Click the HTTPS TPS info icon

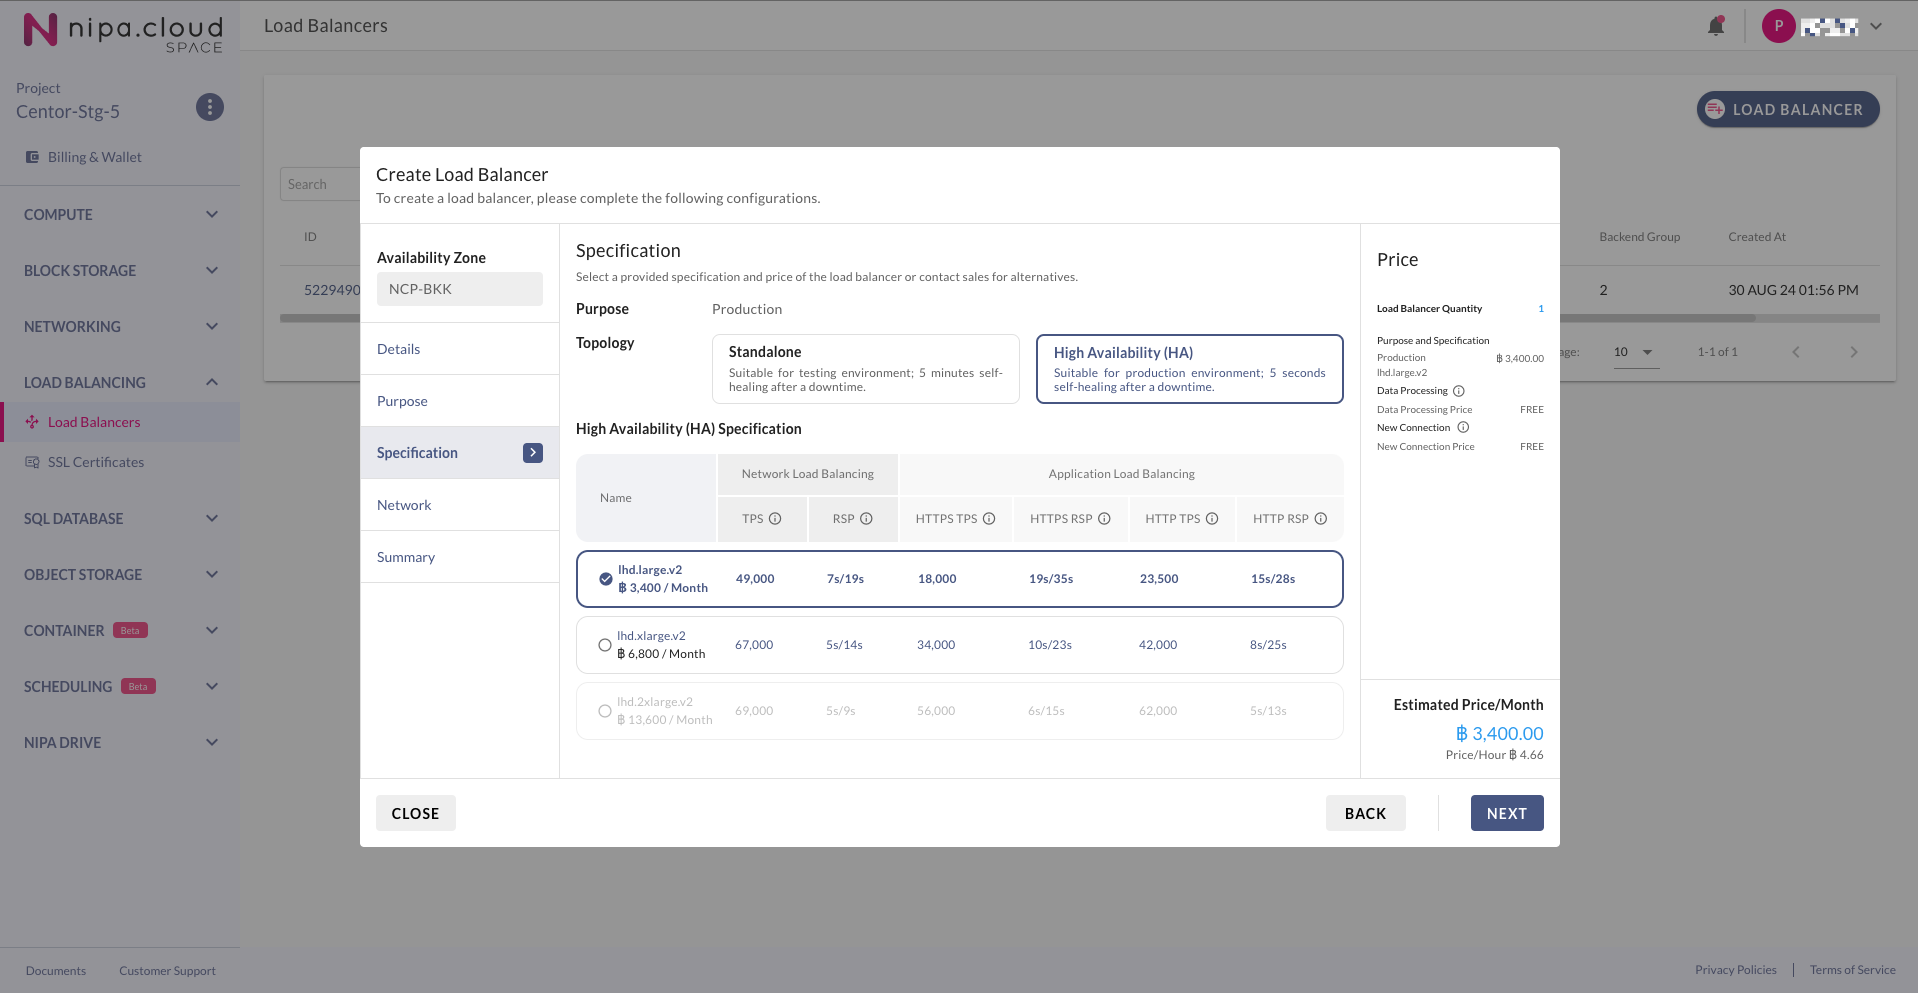[x=989, y=519]
